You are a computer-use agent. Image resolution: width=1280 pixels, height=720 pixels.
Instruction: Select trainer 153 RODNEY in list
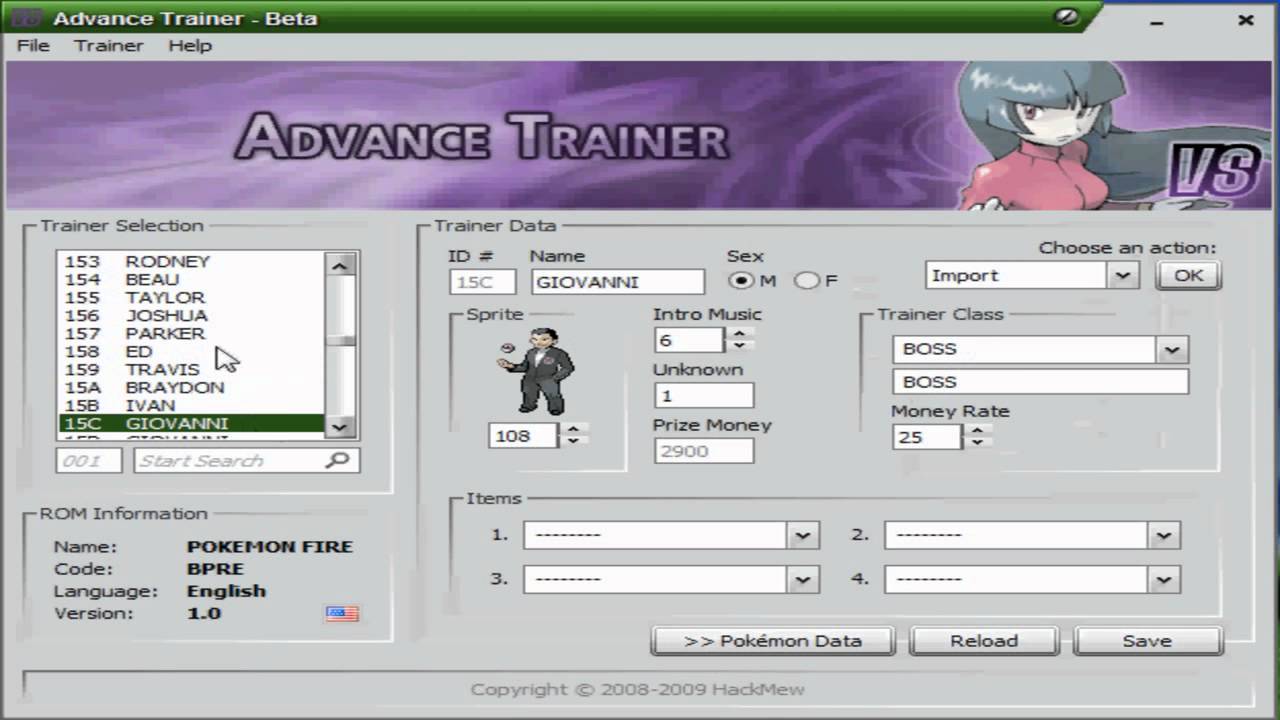(x=190, y=261)
